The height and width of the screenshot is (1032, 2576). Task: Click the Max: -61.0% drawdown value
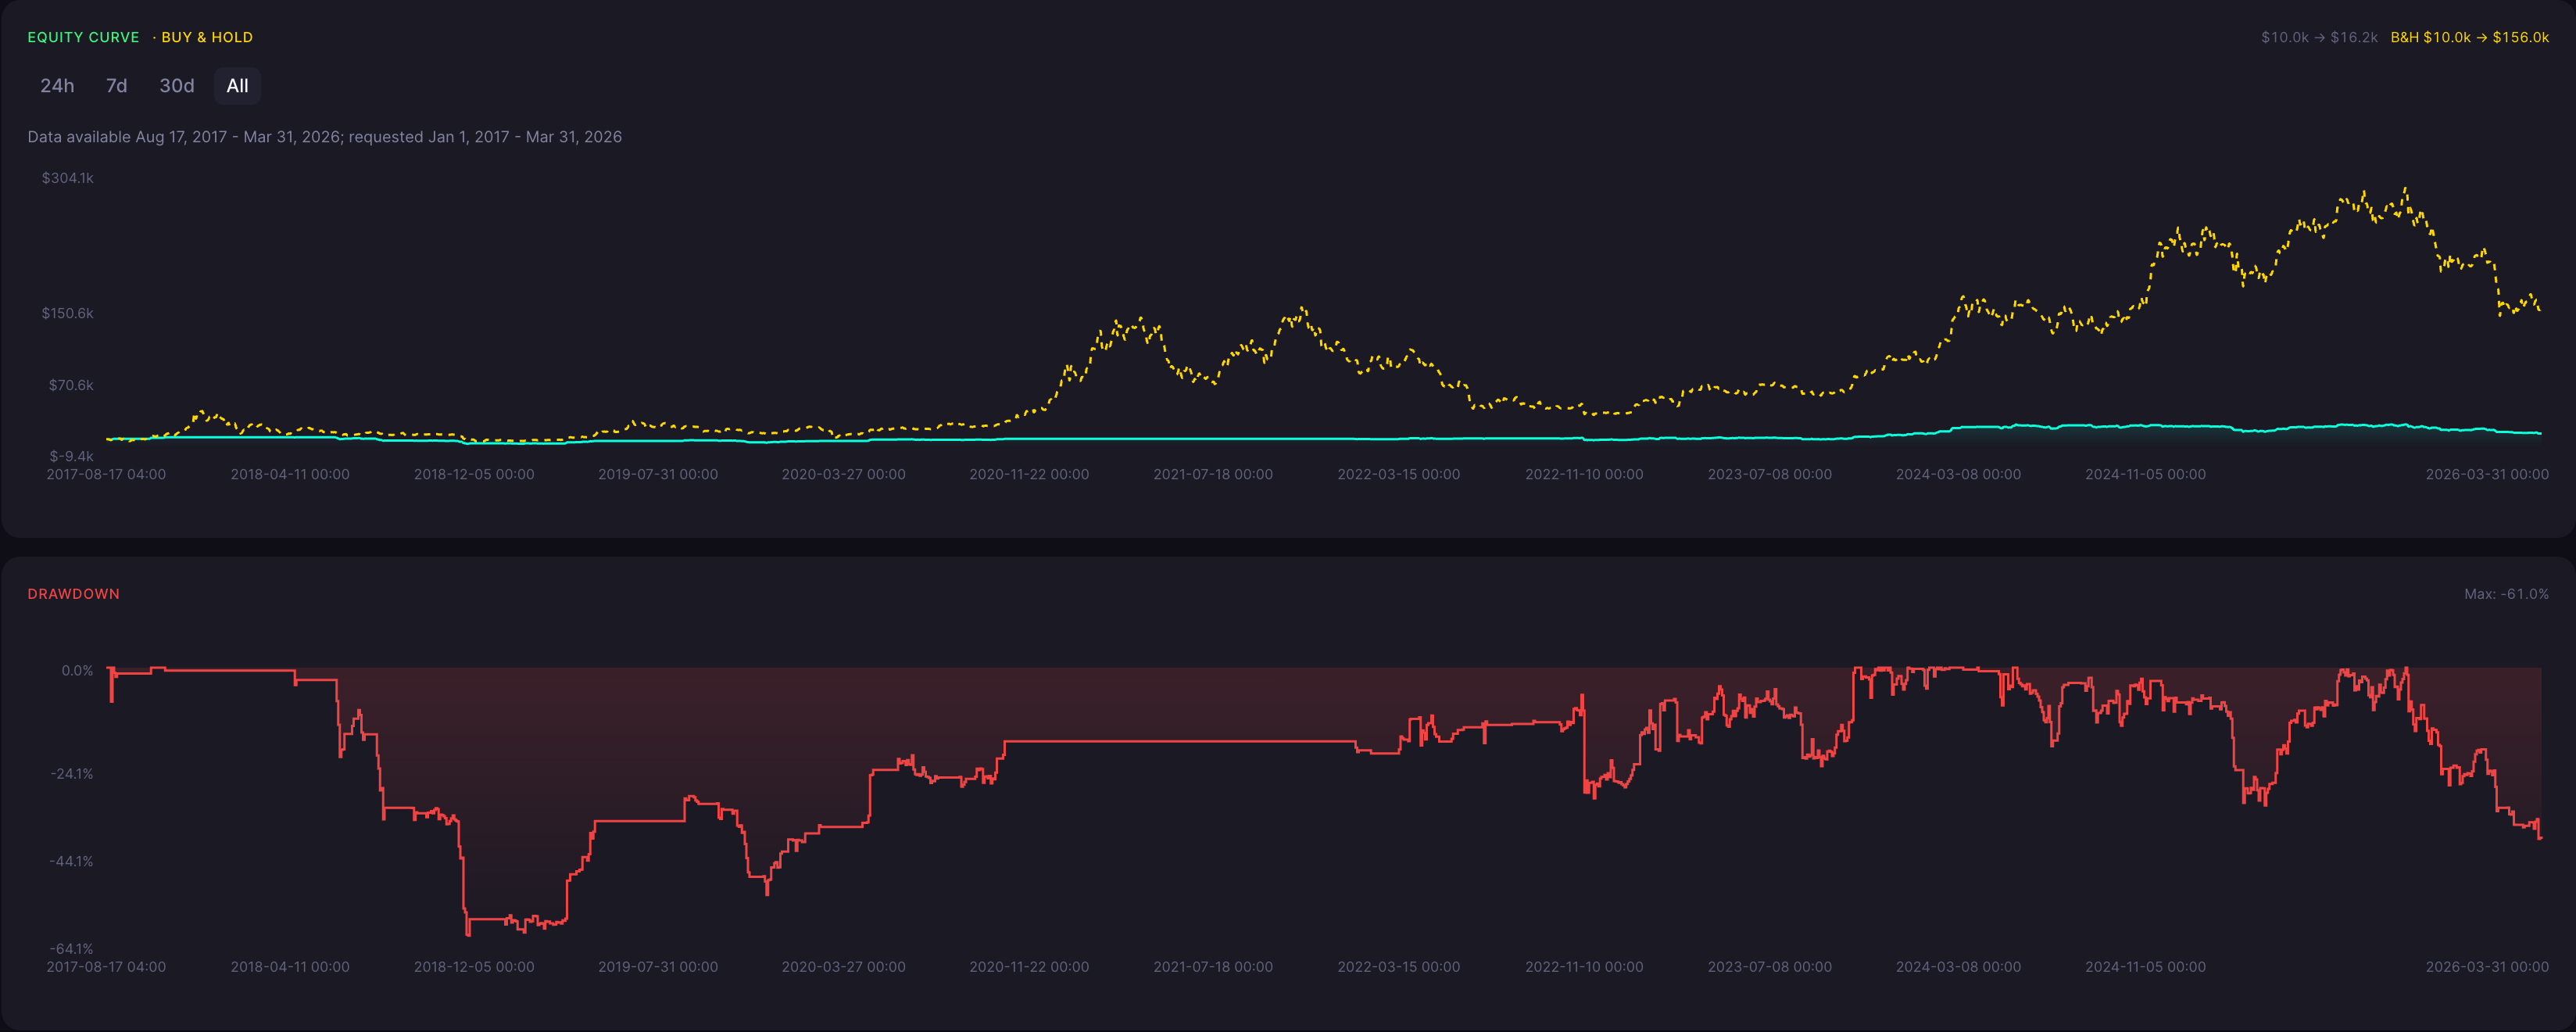(x=2506, y=594)
